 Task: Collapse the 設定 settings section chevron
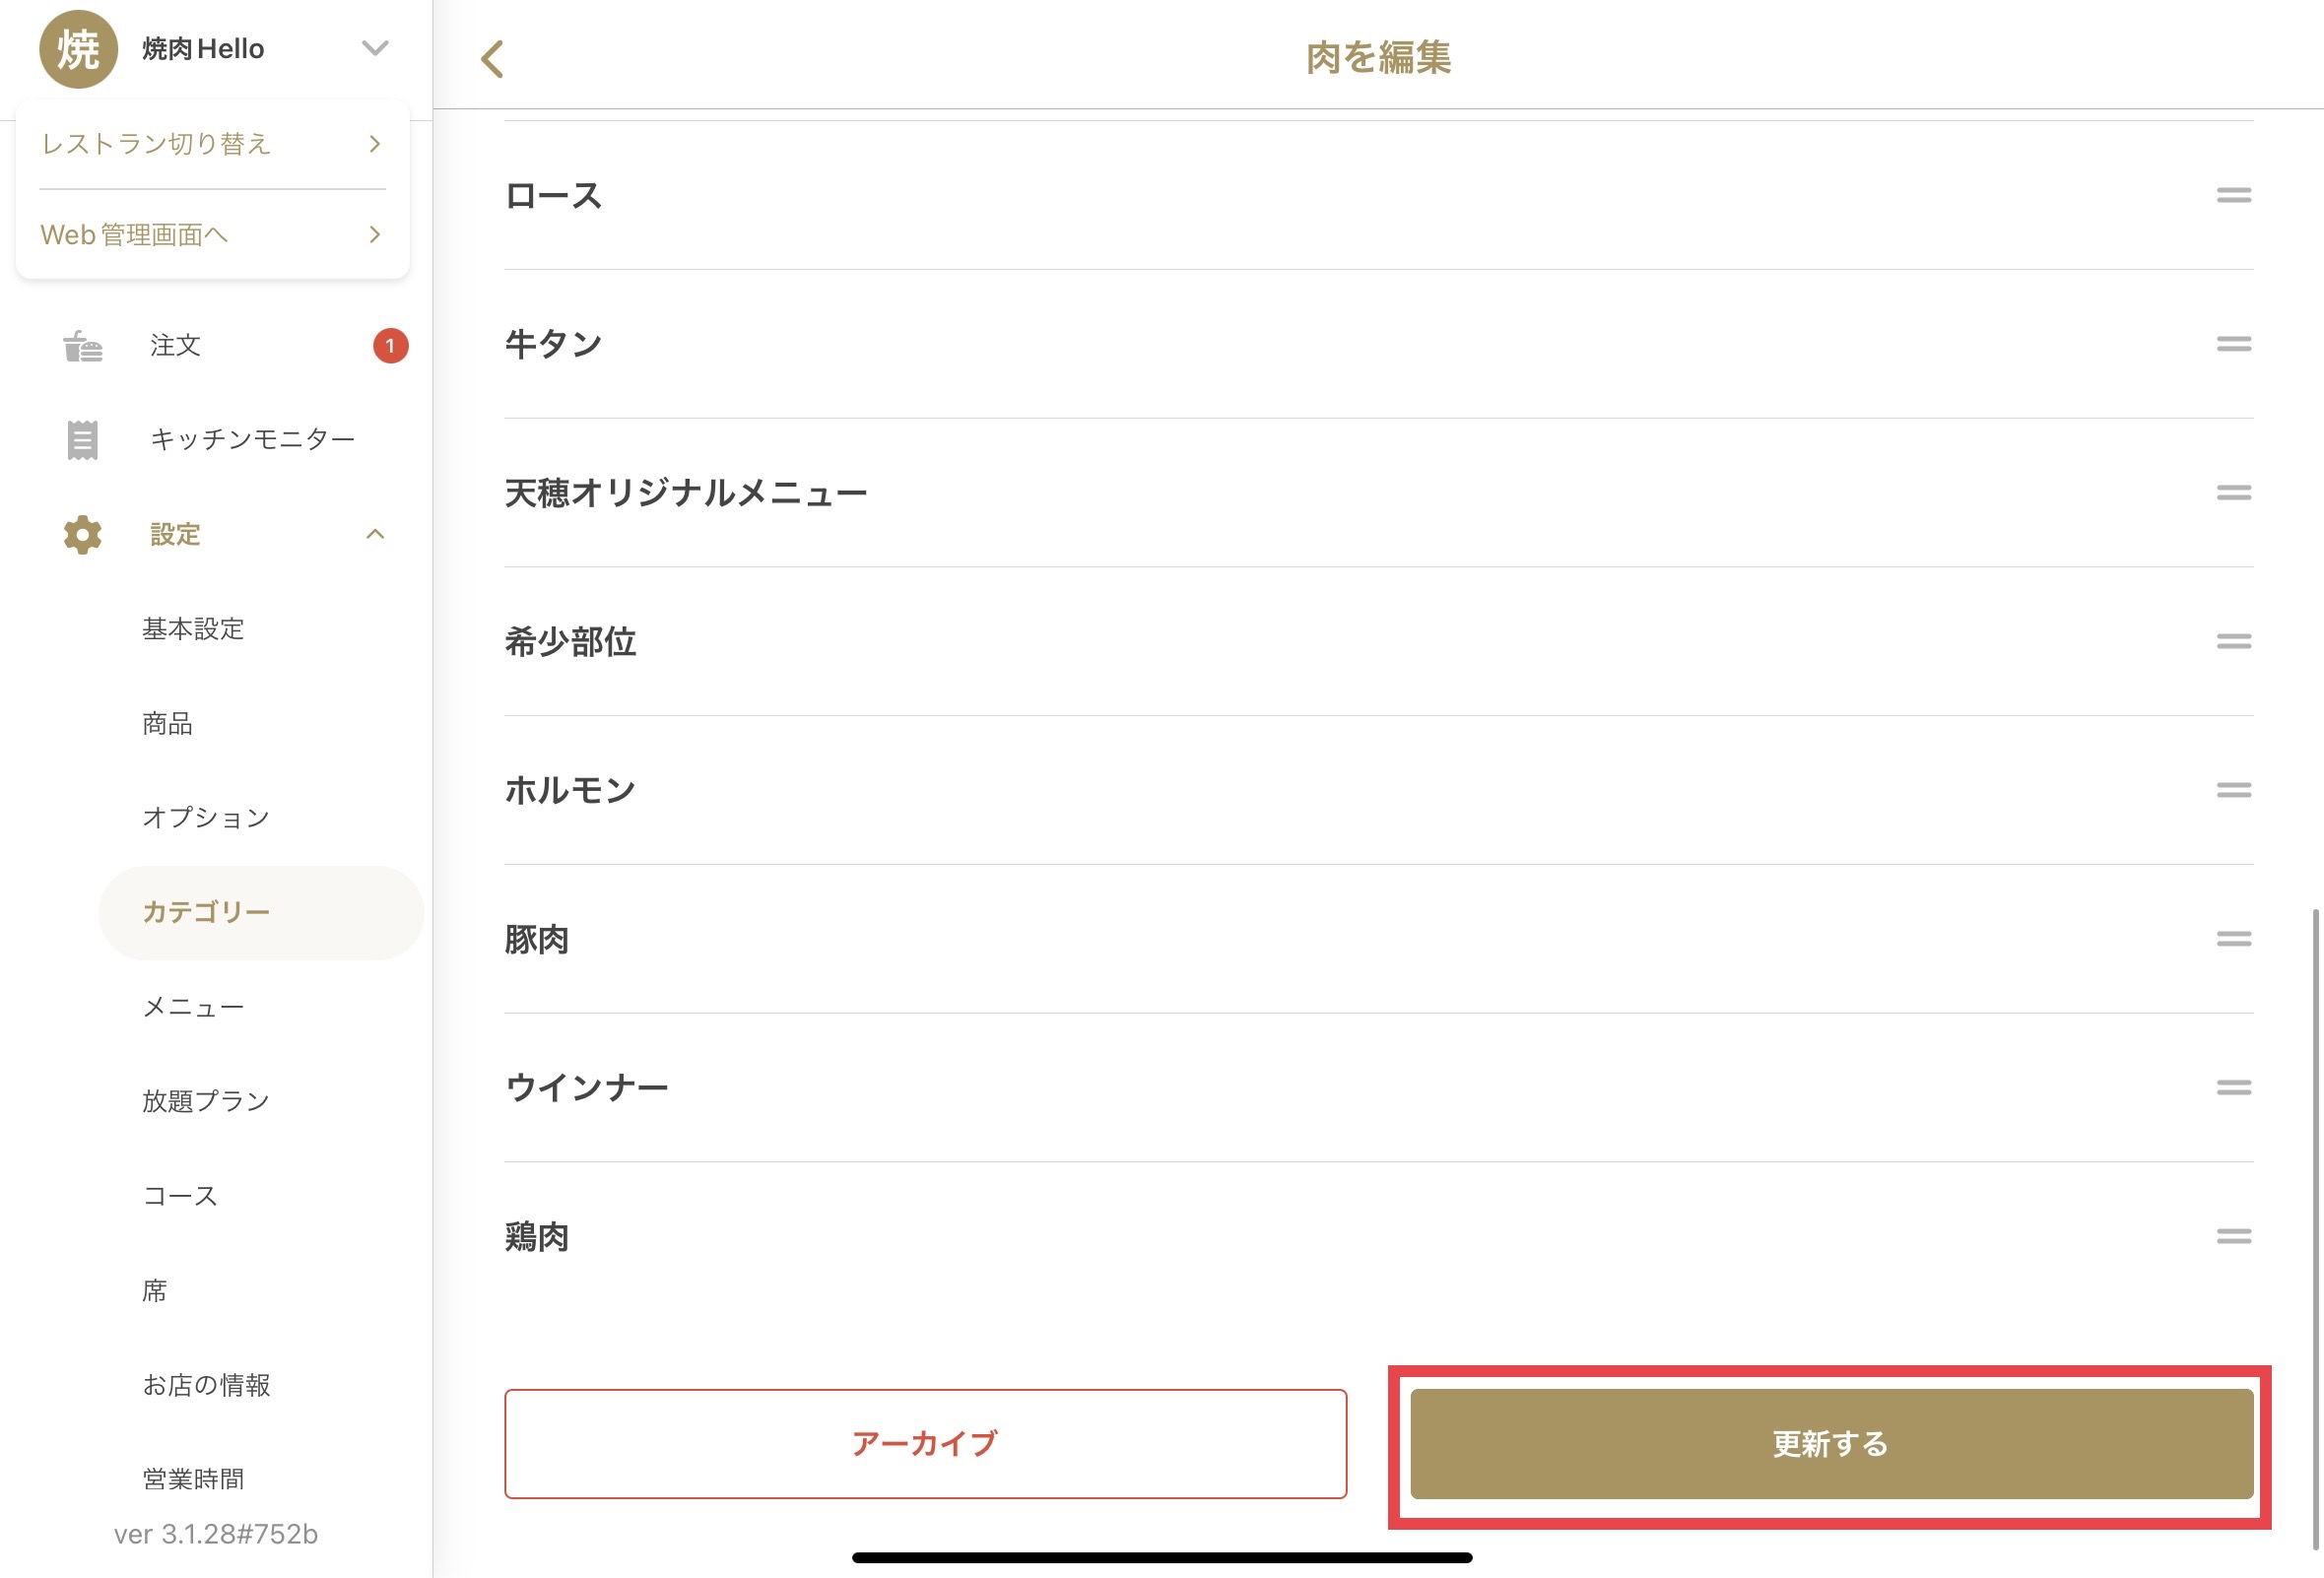tap(375, 534)
